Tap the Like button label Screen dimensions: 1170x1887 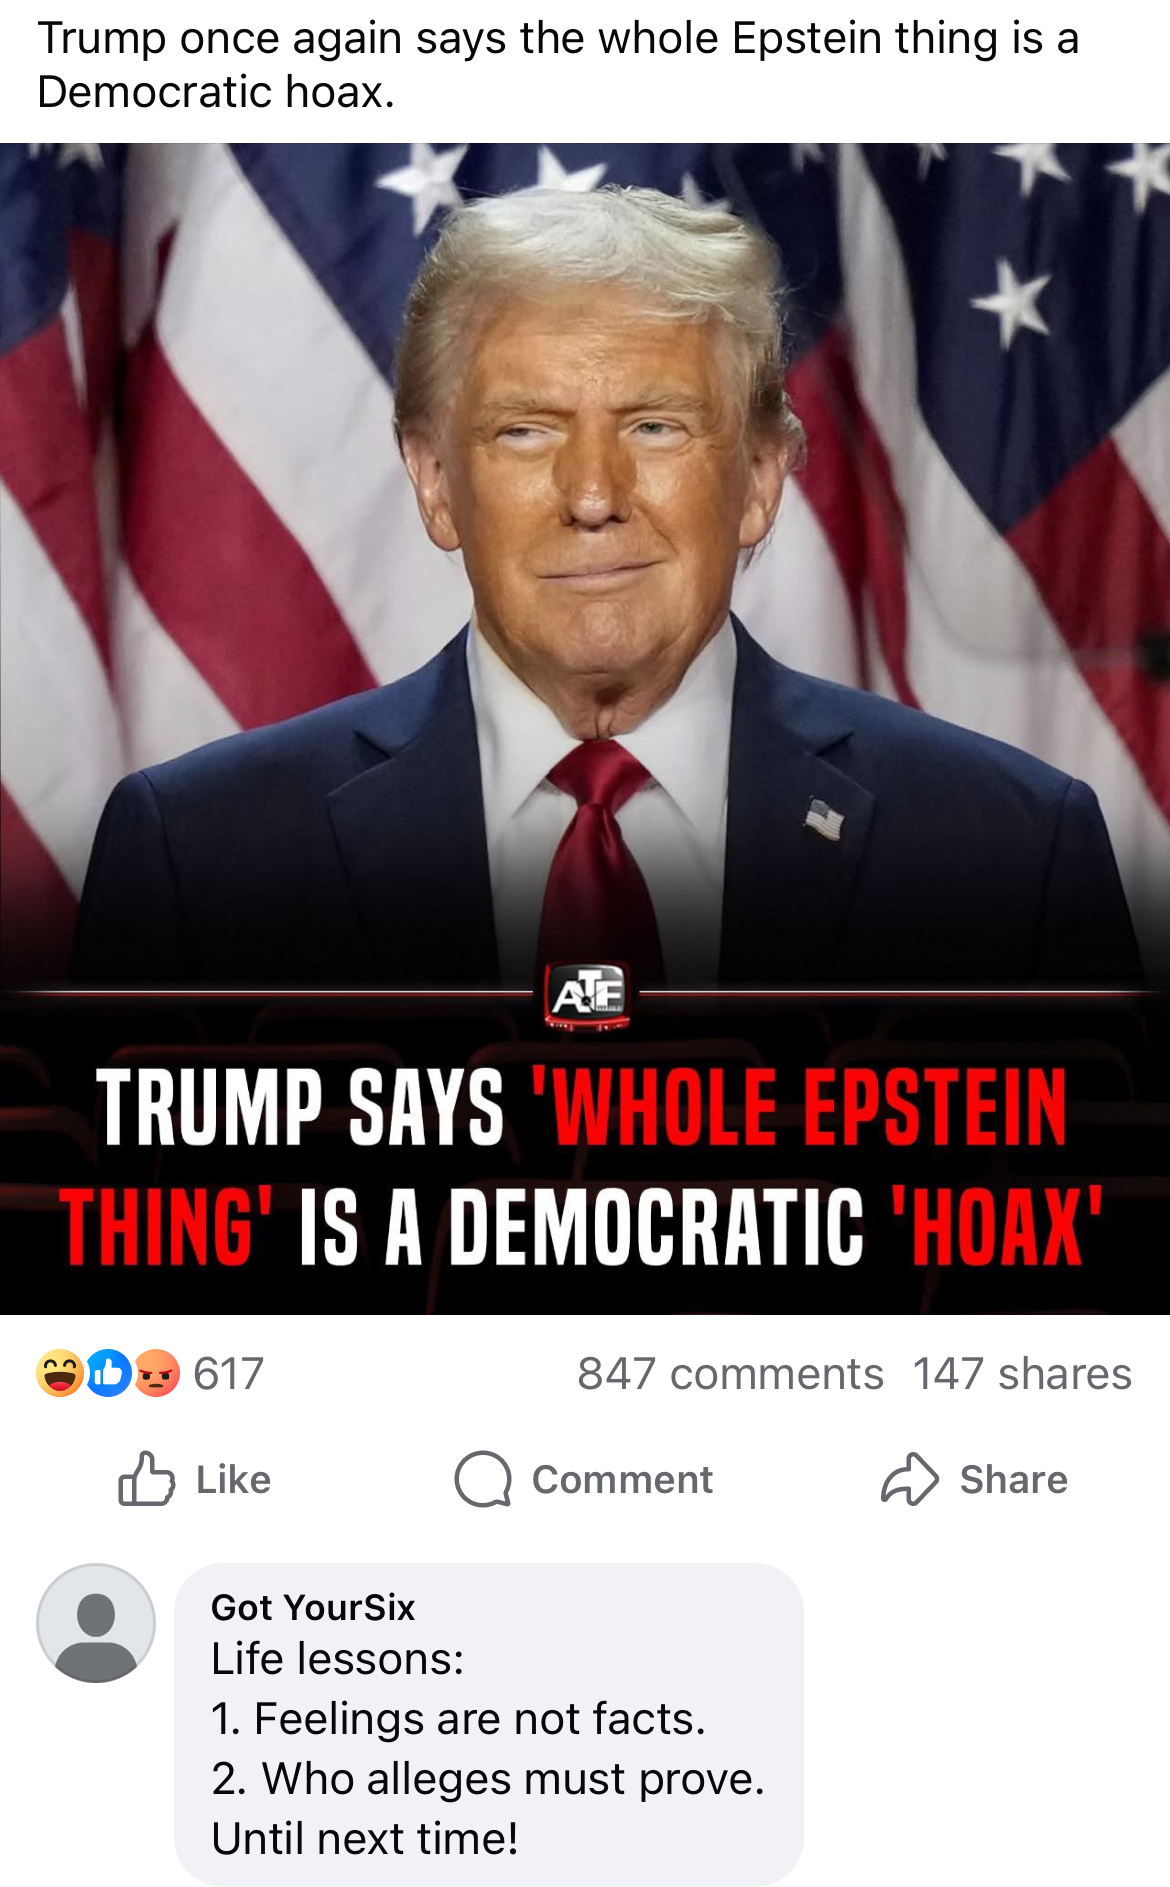pyautogui.click(x=233, y=1479)
